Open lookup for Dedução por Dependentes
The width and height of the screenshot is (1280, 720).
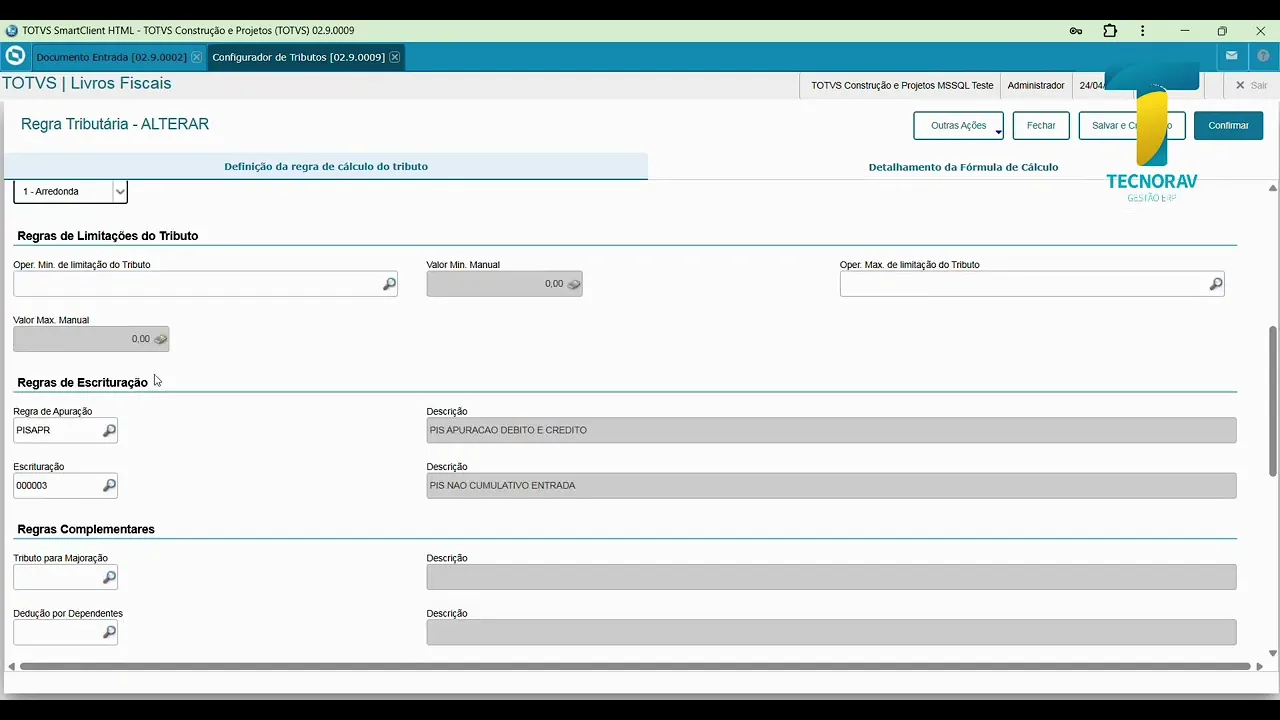pos(109,632)
